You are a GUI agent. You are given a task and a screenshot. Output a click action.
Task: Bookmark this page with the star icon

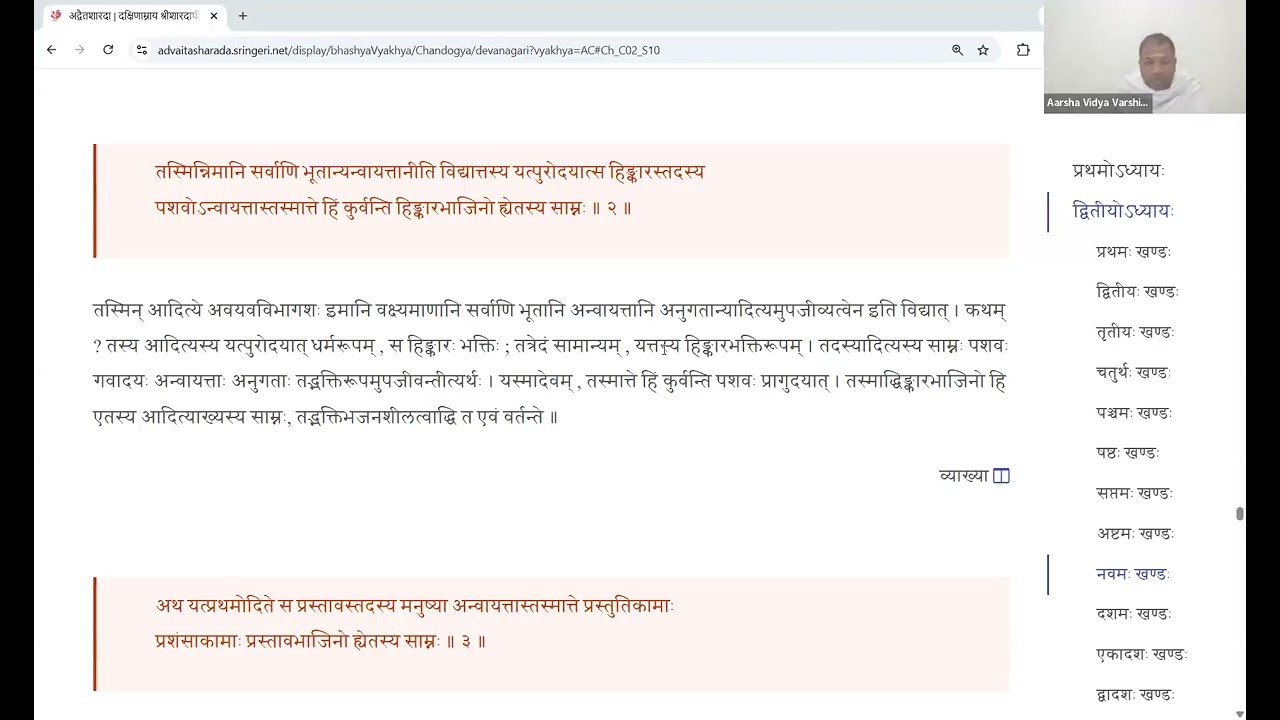(983, 50)
